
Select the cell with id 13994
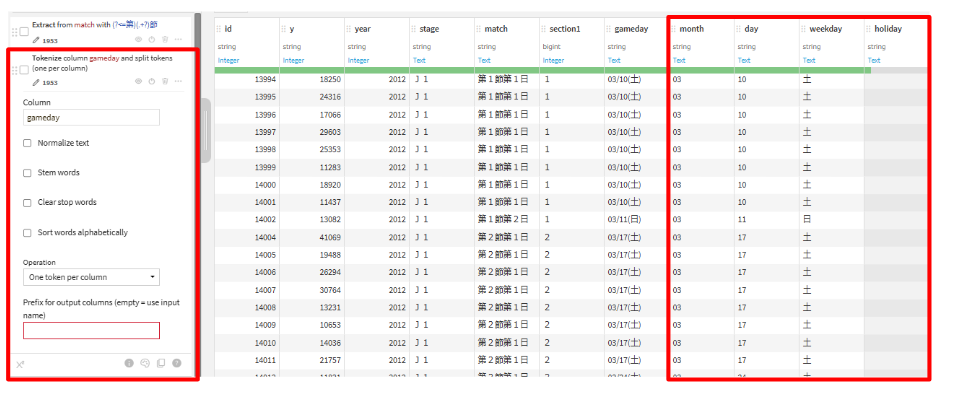click(x=247, y=79)
